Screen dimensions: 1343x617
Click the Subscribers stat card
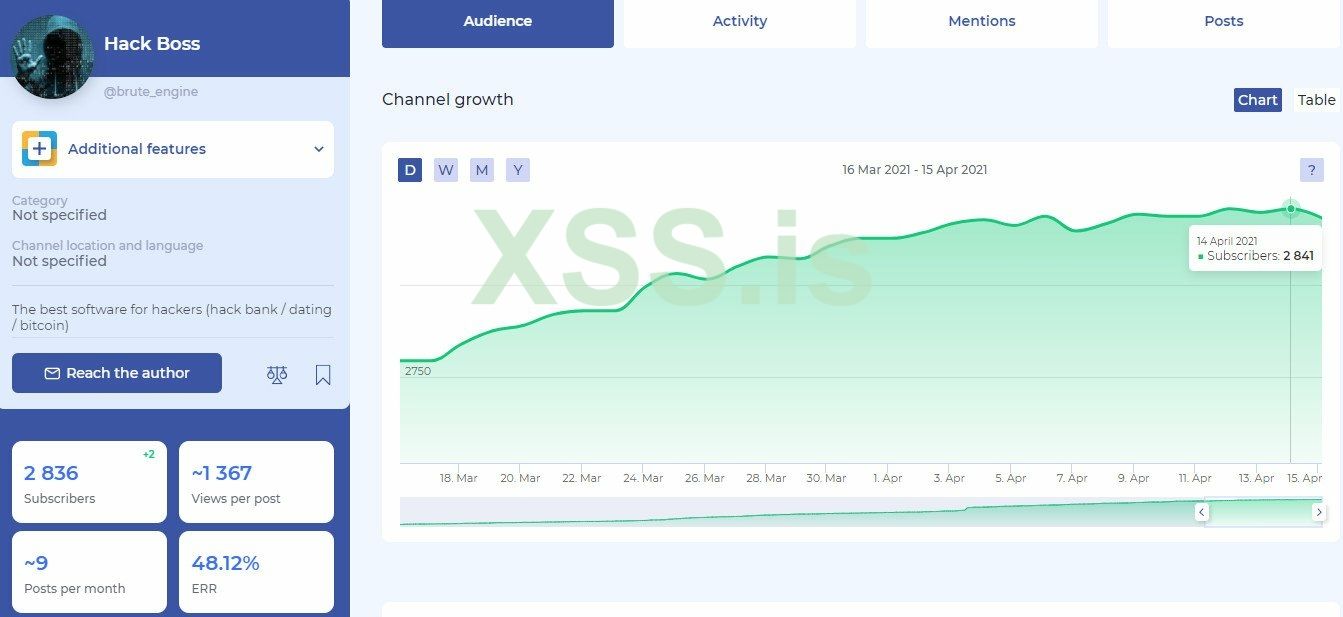89,482
